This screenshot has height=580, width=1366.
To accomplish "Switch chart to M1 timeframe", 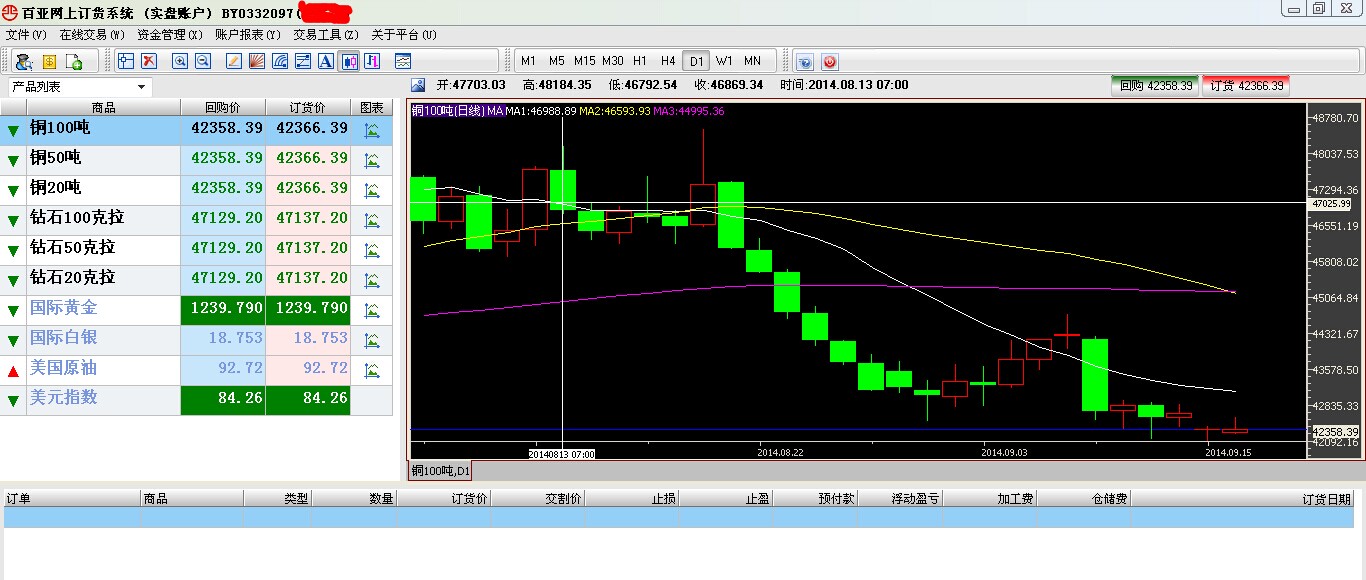I will tap(528, 61).
